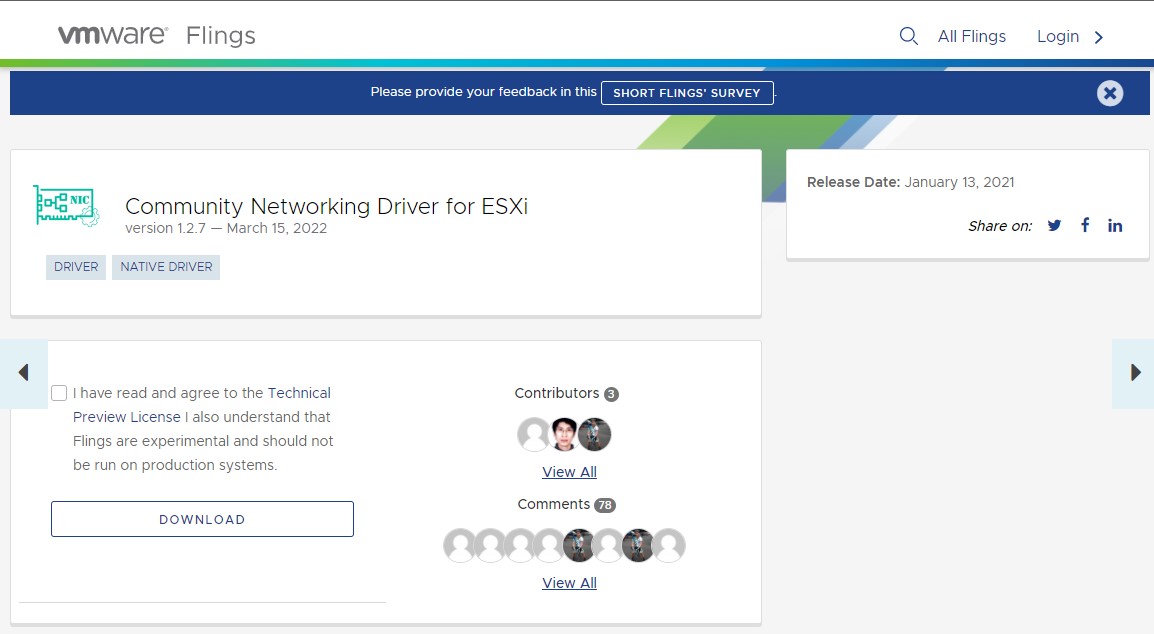Screen dimensions: 1154x634
Task: Click version 1.2.7 — March 15, 2022 text
Action: click(x=226, y=228)
